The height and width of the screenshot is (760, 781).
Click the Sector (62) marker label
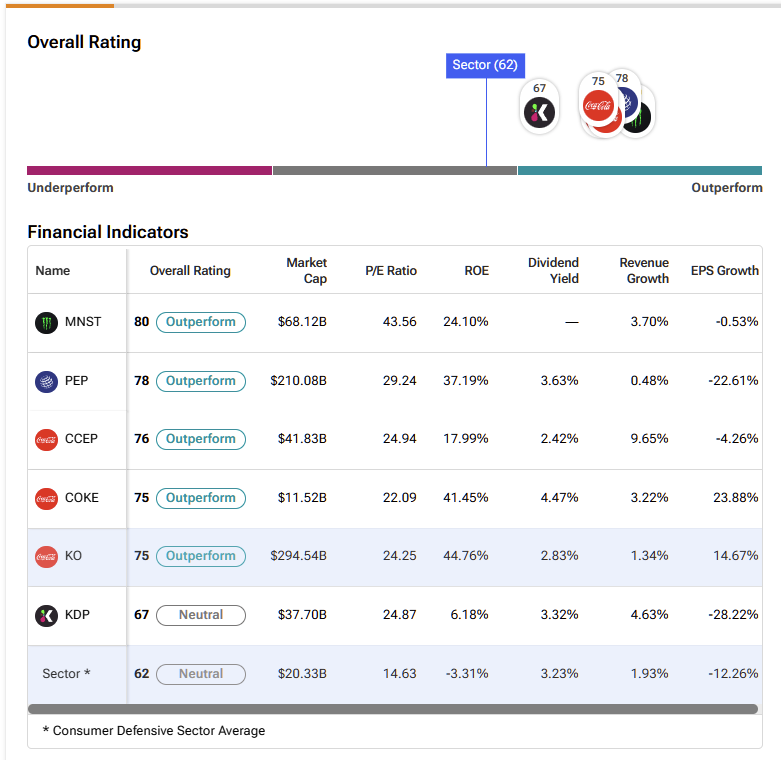[485, 65]
